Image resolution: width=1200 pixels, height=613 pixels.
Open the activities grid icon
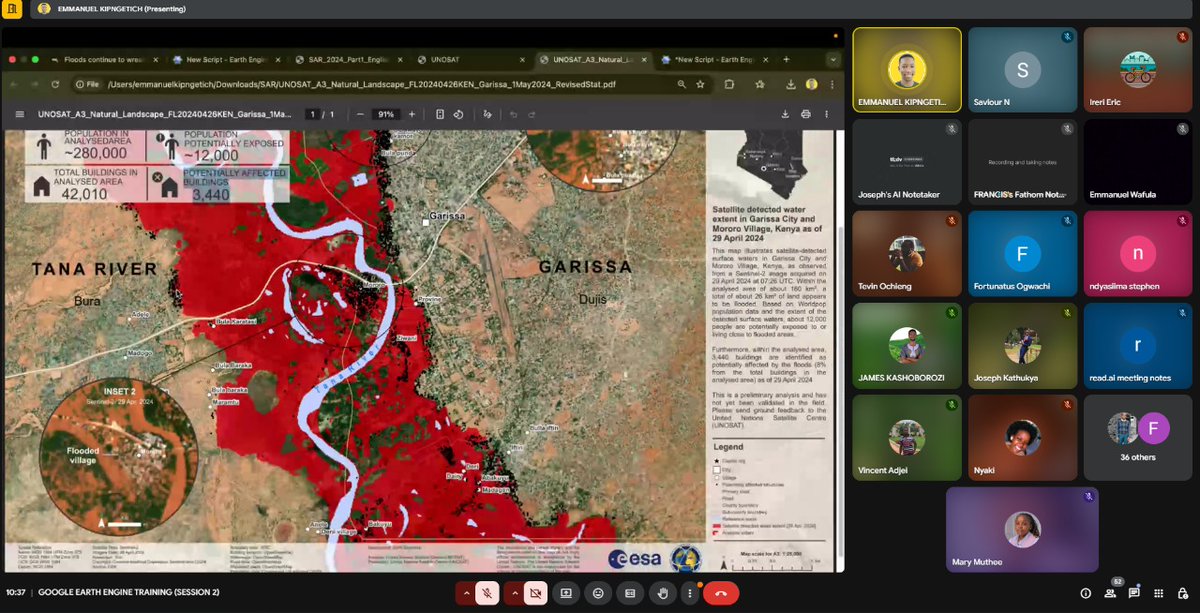pyautogui.click(x=1158, y=593)
